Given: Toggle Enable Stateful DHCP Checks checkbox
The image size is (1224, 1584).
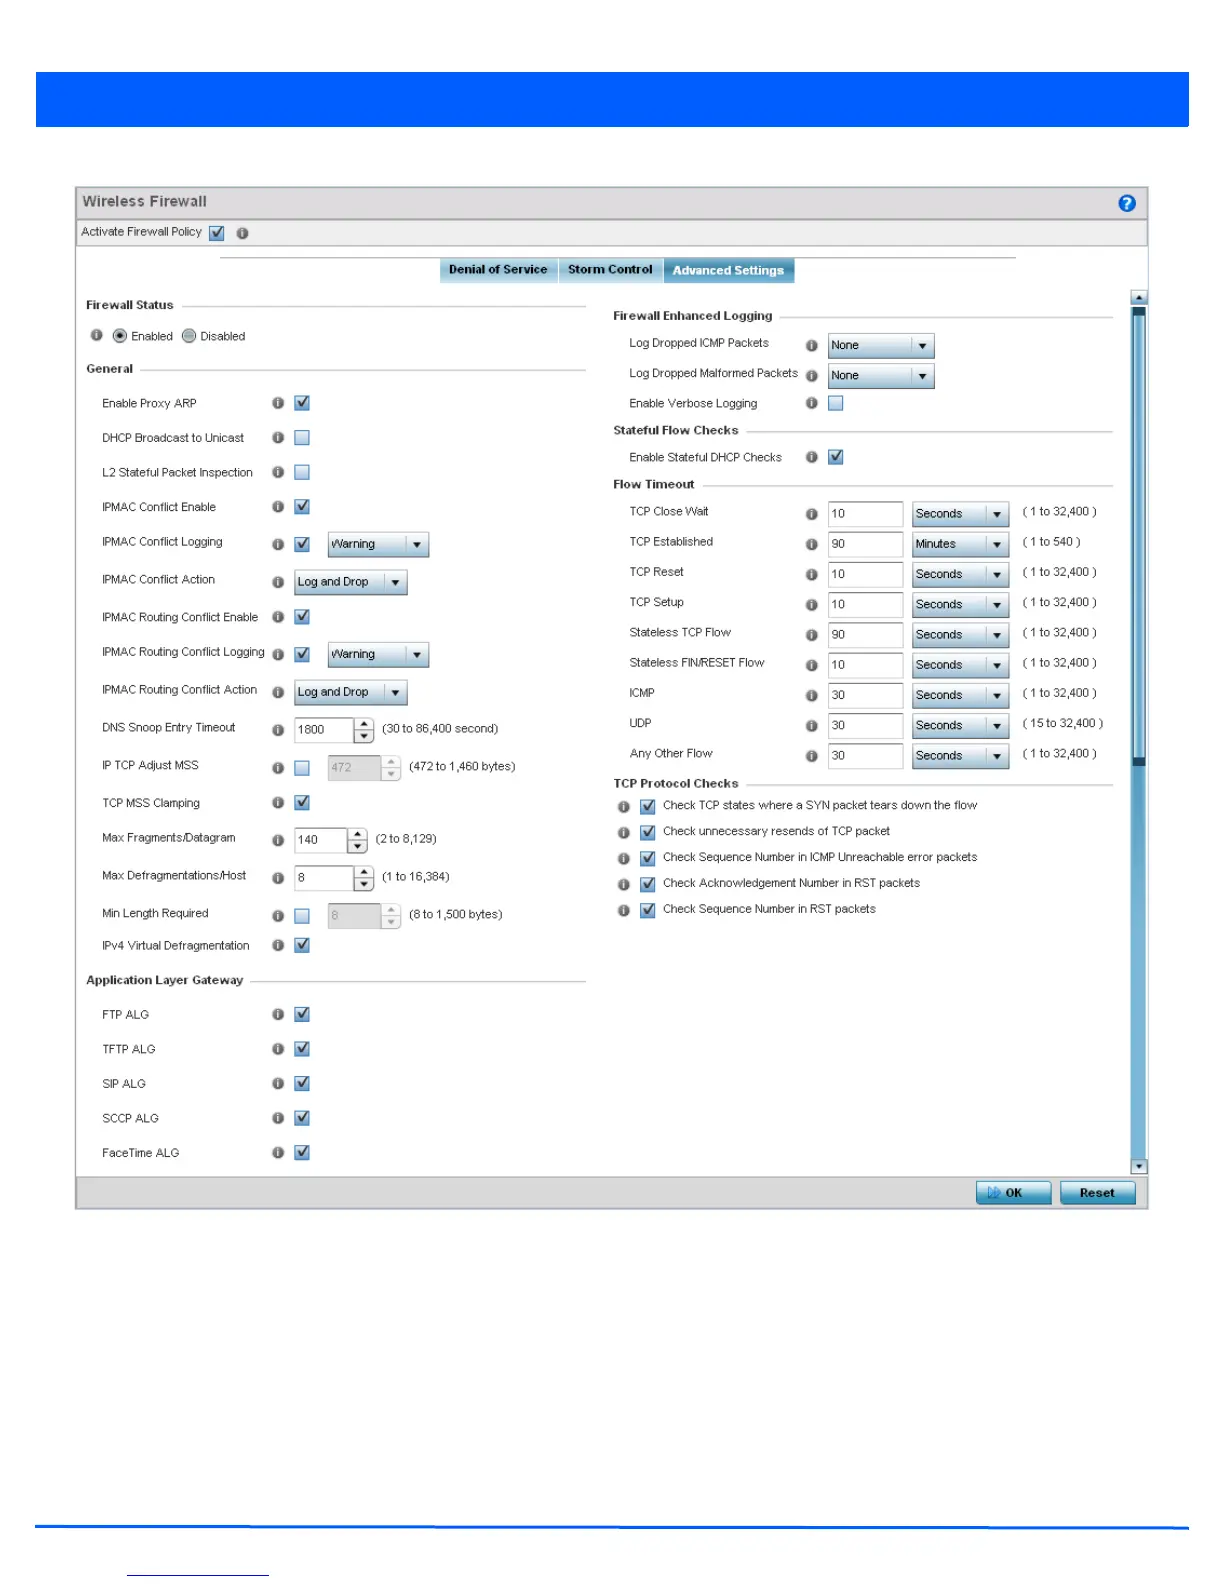Looking at the screenshot, I should pyautogui.click(x=836, y=457).
